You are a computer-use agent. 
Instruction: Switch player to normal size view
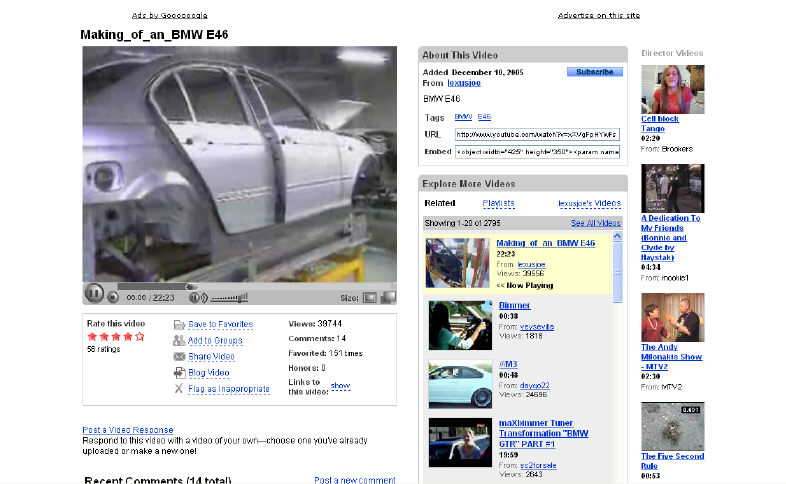click(369, 297)
